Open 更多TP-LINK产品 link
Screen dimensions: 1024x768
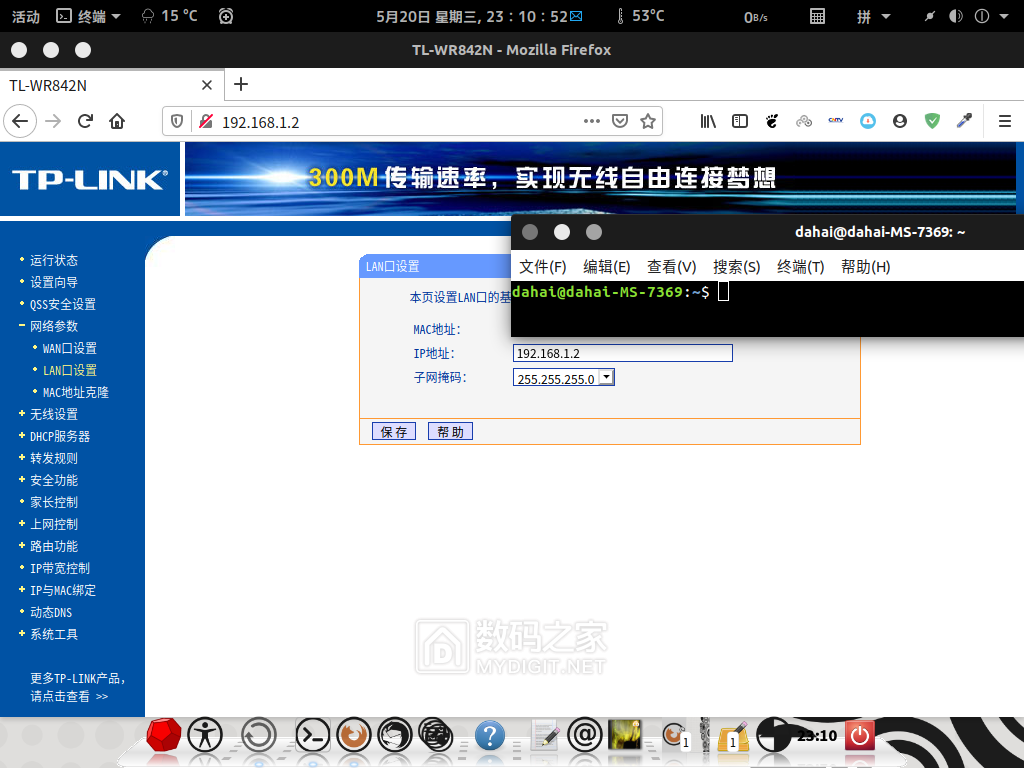pyautogui.click(x=77, y=687)
